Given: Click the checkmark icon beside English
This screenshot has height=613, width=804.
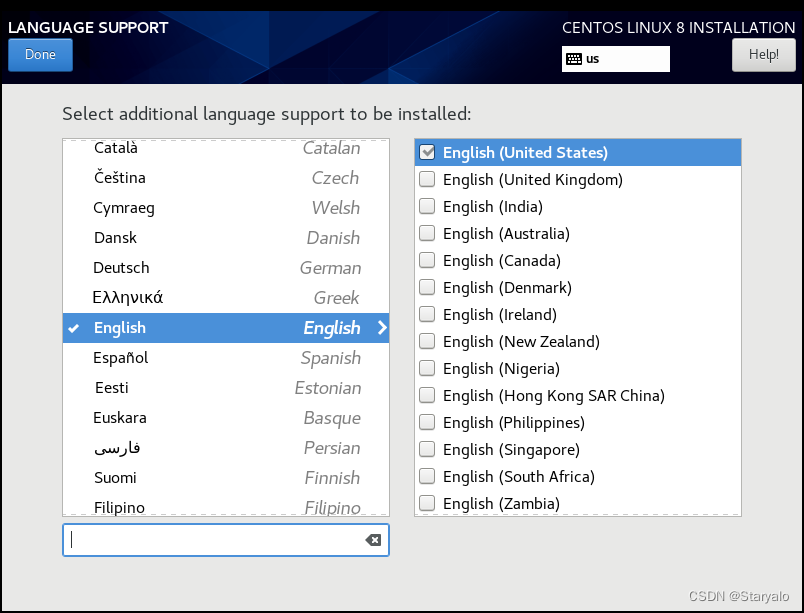Looking at the screenshot, I should (74, 328).
